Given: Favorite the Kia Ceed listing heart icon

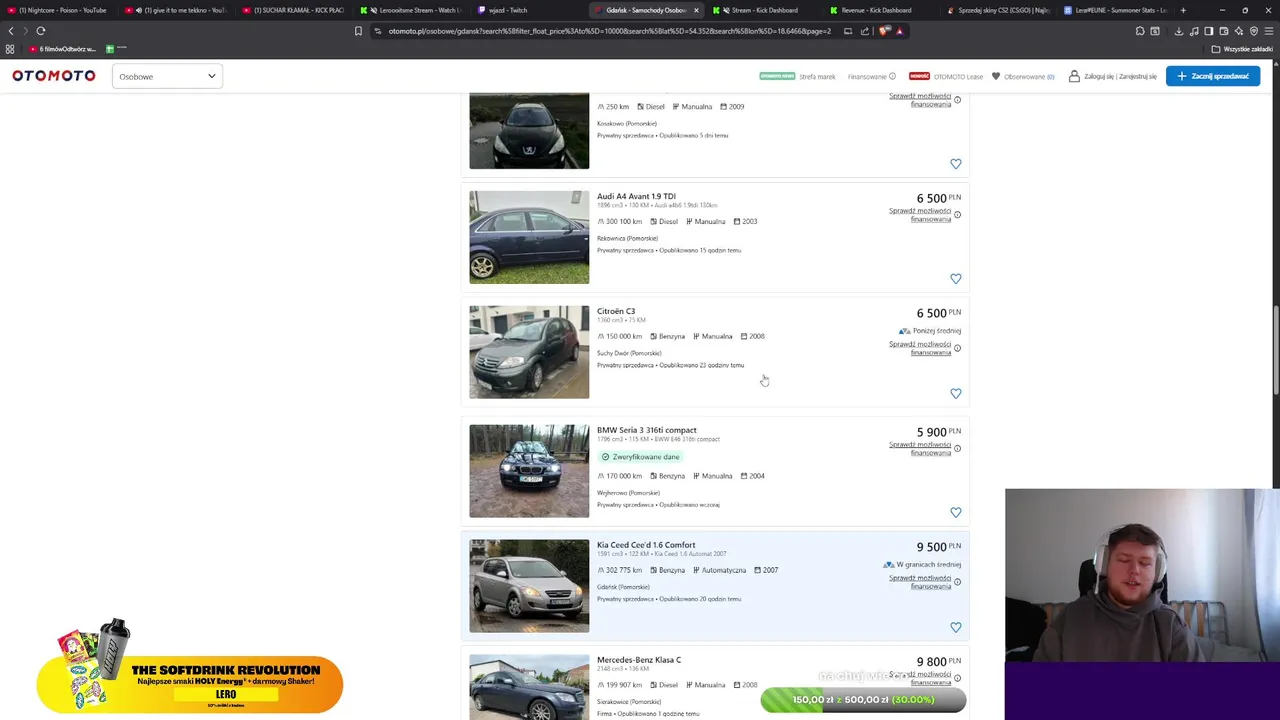Looking at the screenshot, I should (956, 628).
